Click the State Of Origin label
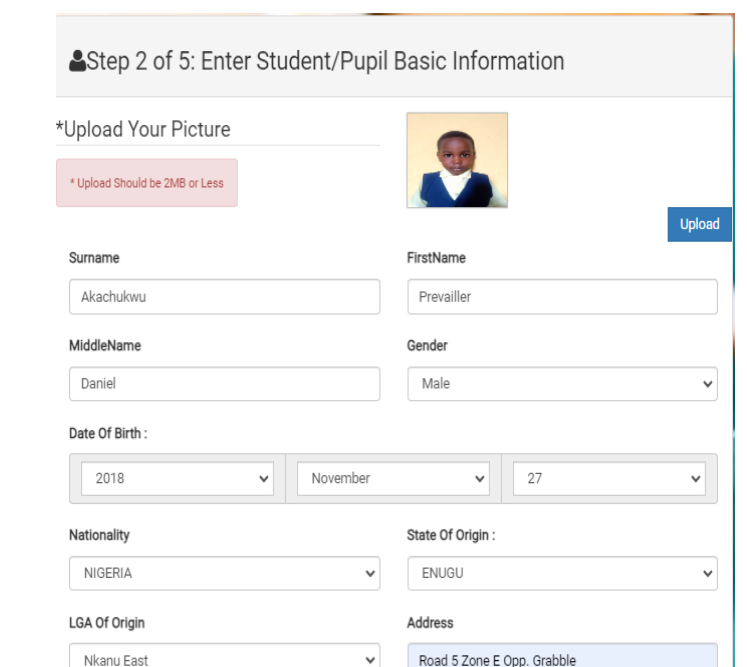The width and height of the screenshot is (747, 667). tap(451, 535)
